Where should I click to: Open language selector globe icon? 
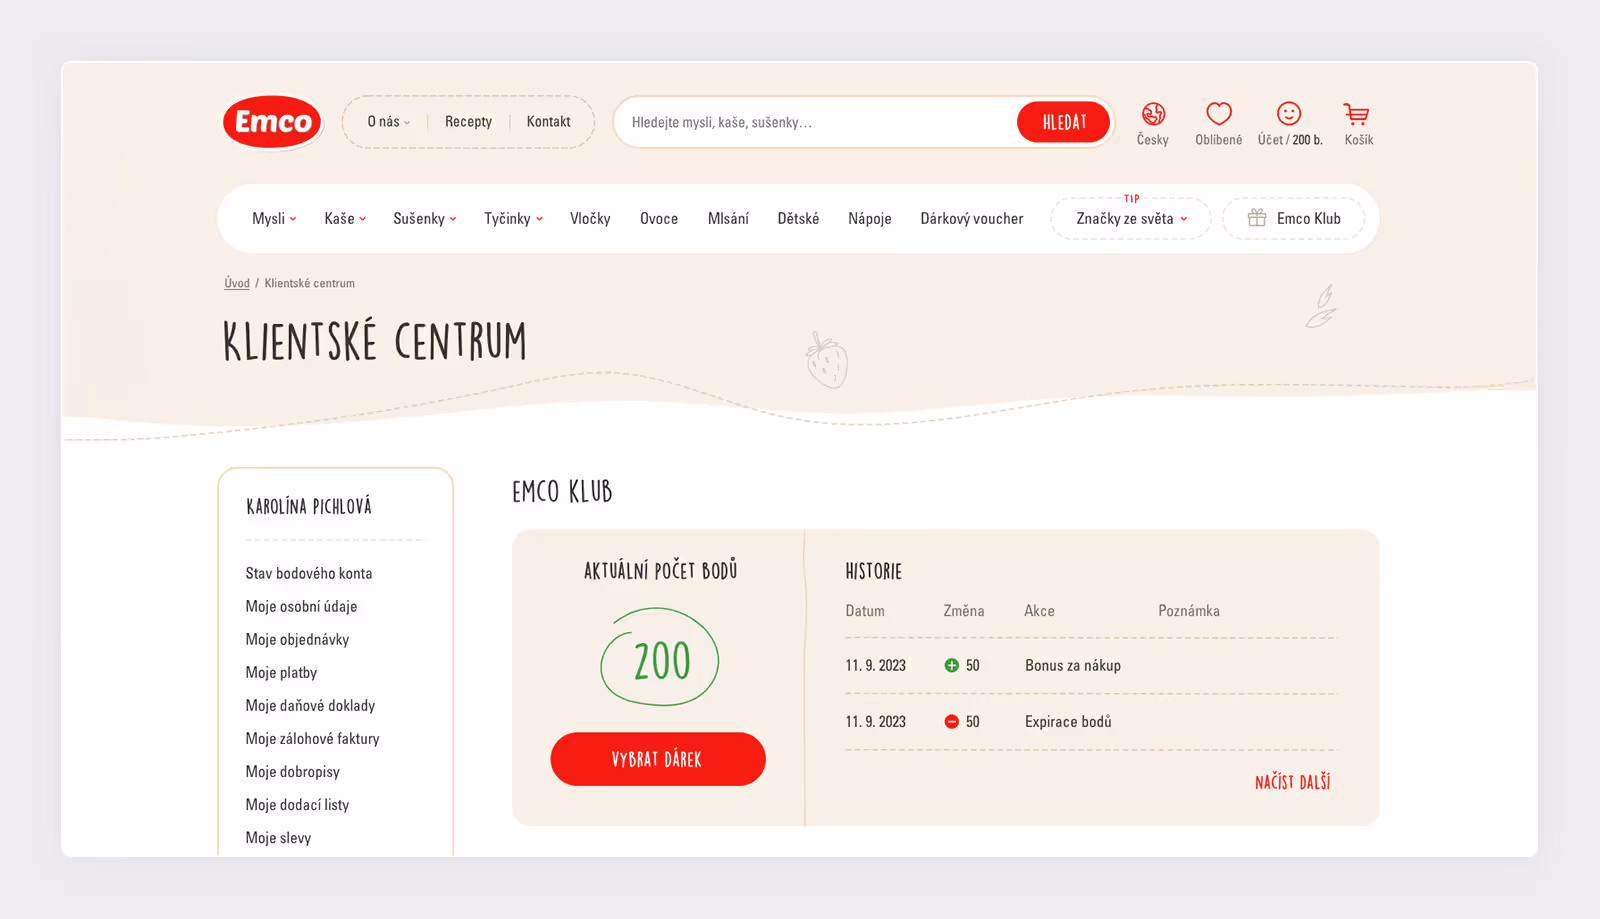tap(1153, 114)
